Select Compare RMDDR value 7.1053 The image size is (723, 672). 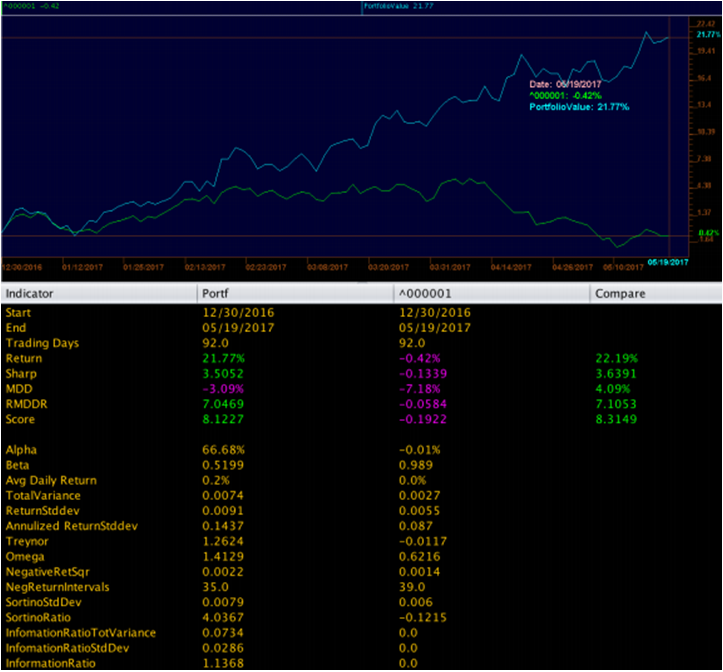616,404
